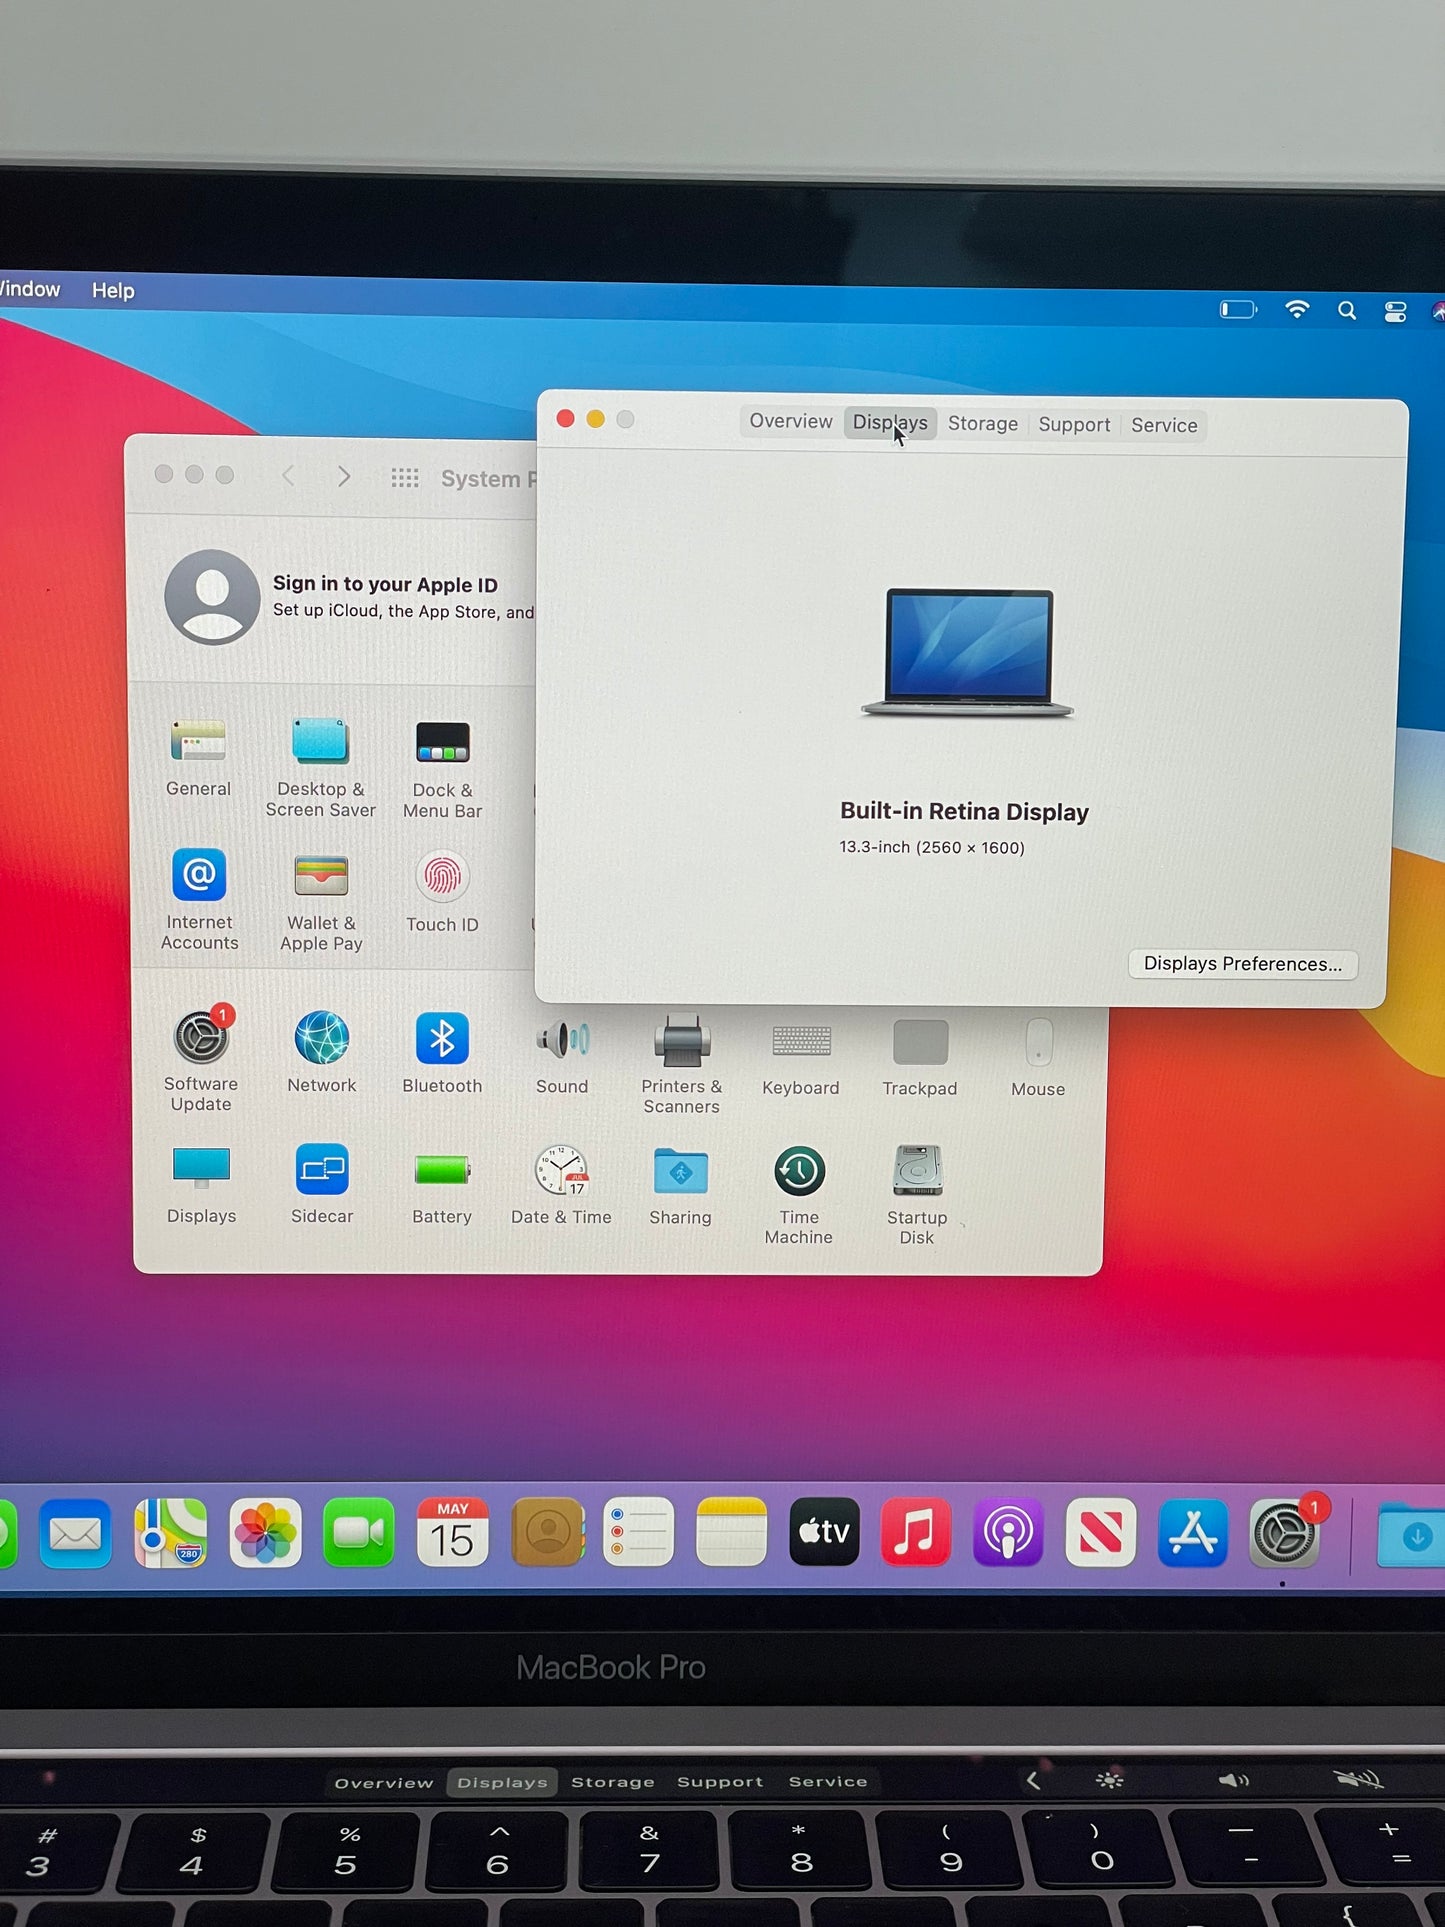Image resolution: width=1445 pixels, height=1927 pixels.
Task: Open Control Center in menu bar
Action: (1395, 312)
